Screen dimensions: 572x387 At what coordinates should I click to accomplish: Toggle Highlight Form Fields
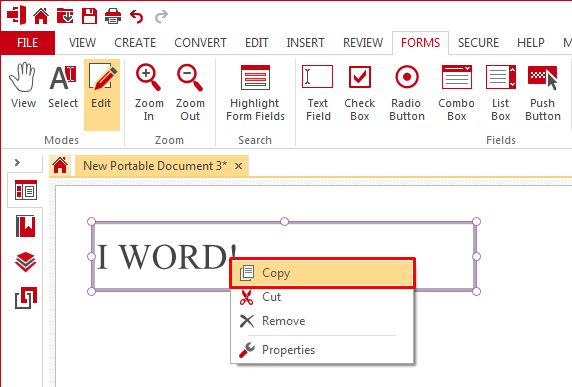tap(255, 93)
